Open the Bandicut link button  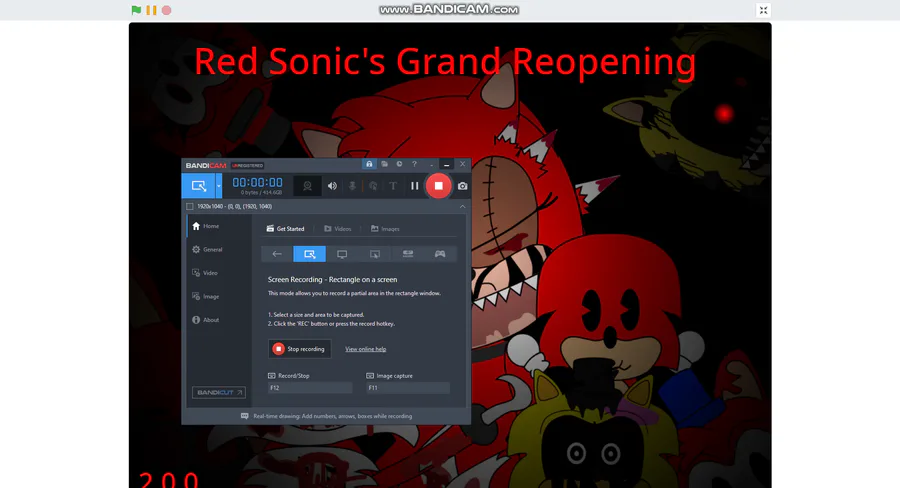pyautogui.click(x=219, y=393)
